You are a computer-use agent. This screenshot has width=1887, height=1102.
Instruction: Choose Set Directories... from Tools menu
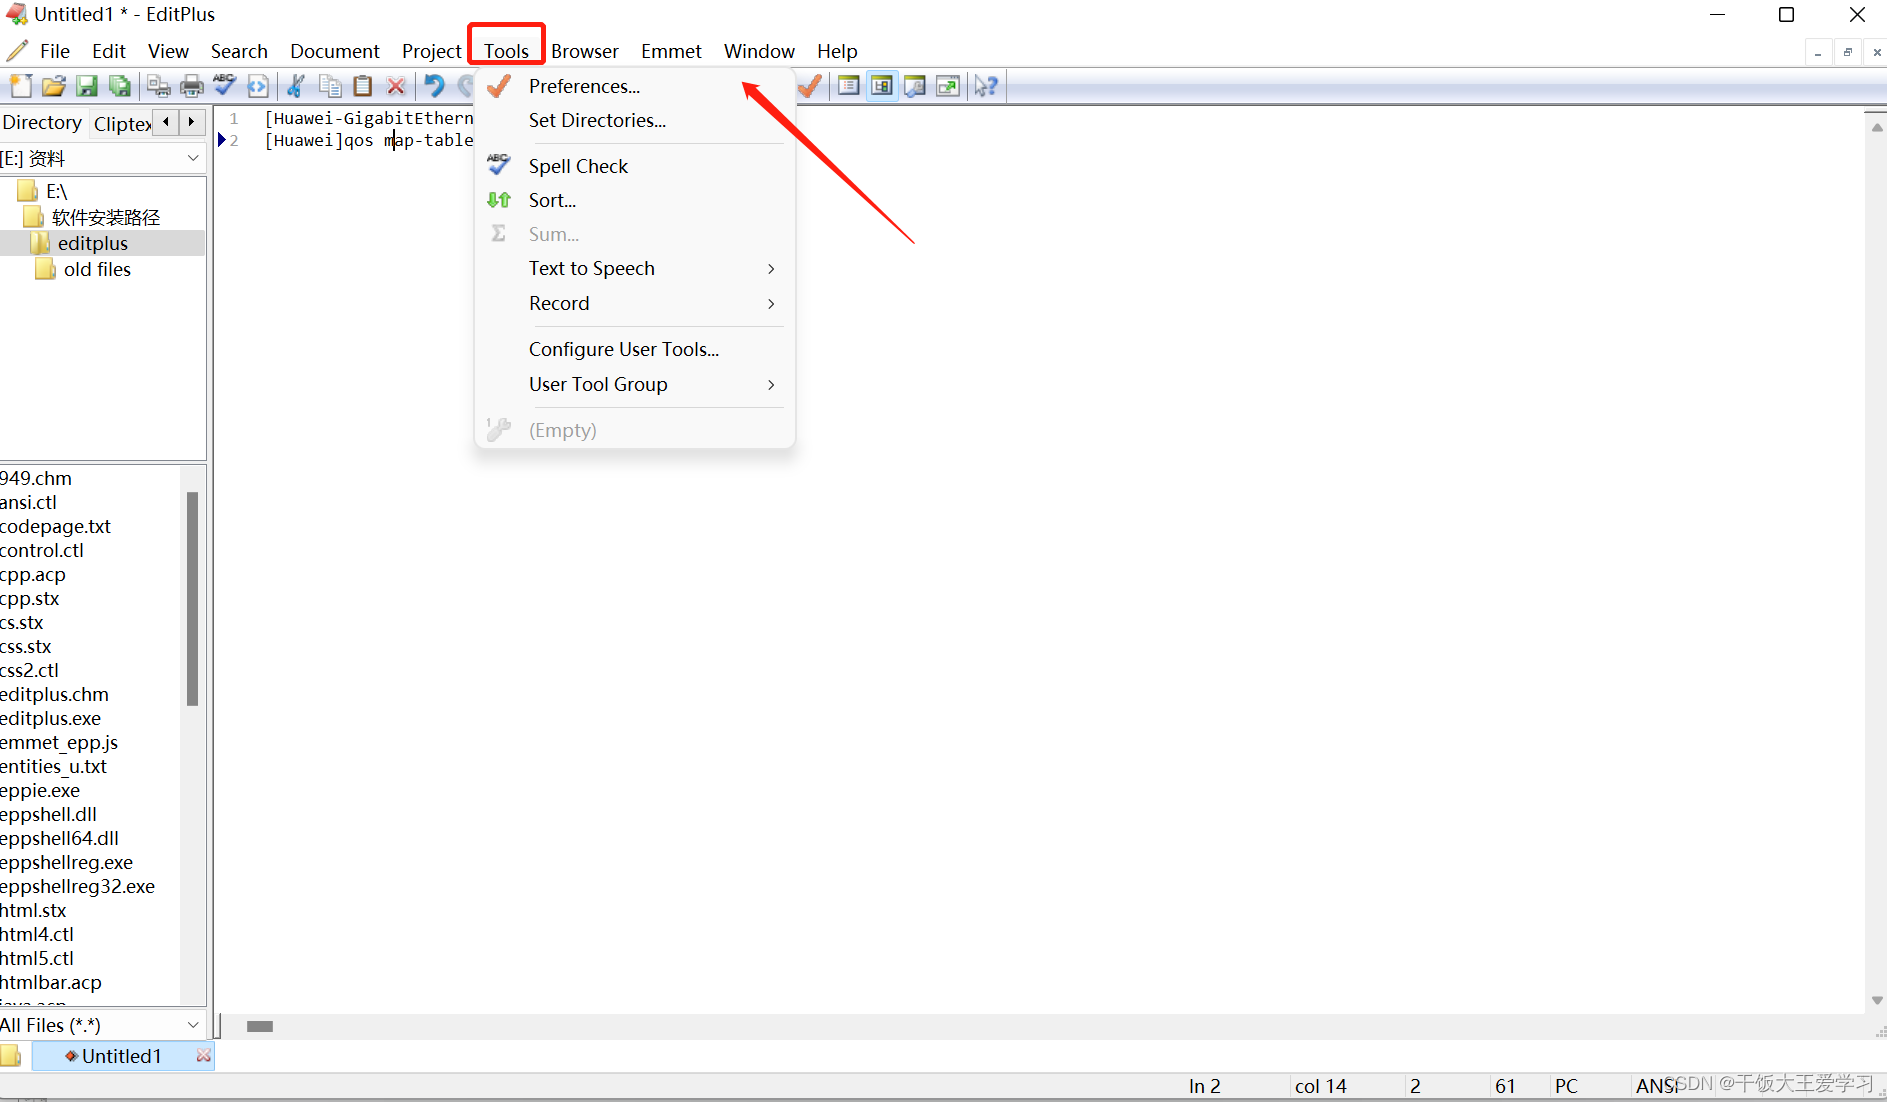pos(635,120)
